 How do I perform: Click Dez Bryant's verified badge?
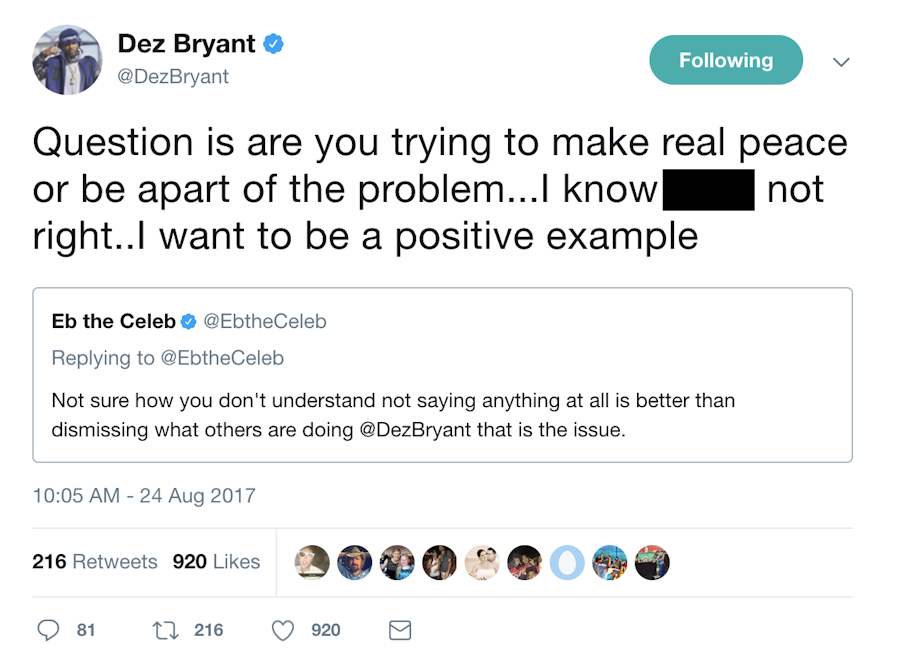pos(274,44)
